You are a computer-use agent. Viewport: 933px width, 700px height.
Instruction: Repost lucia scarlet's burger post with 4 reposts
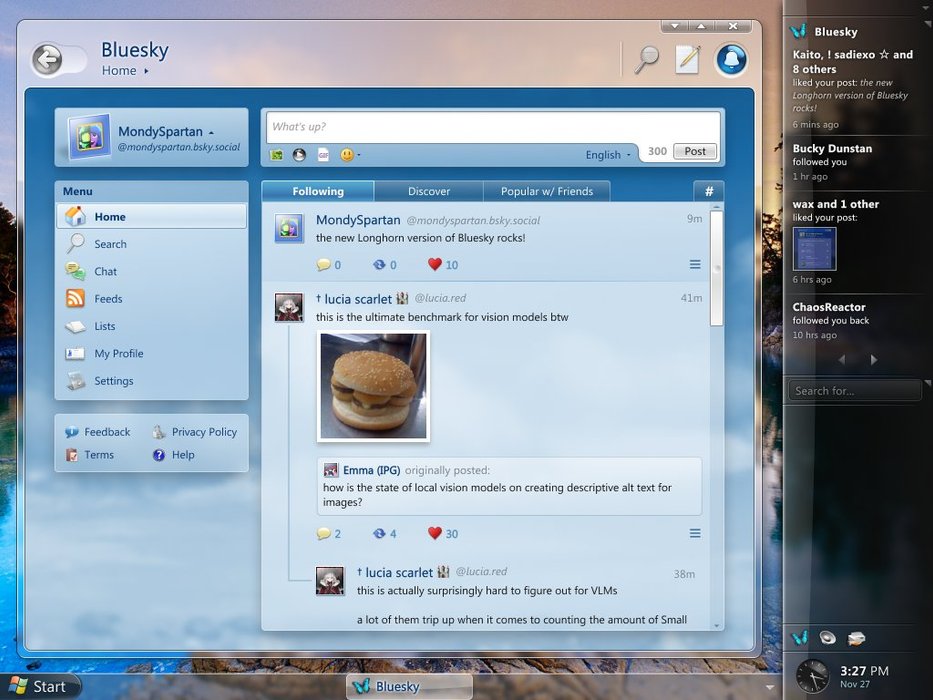pyautogui.click(x=384, y=534)
